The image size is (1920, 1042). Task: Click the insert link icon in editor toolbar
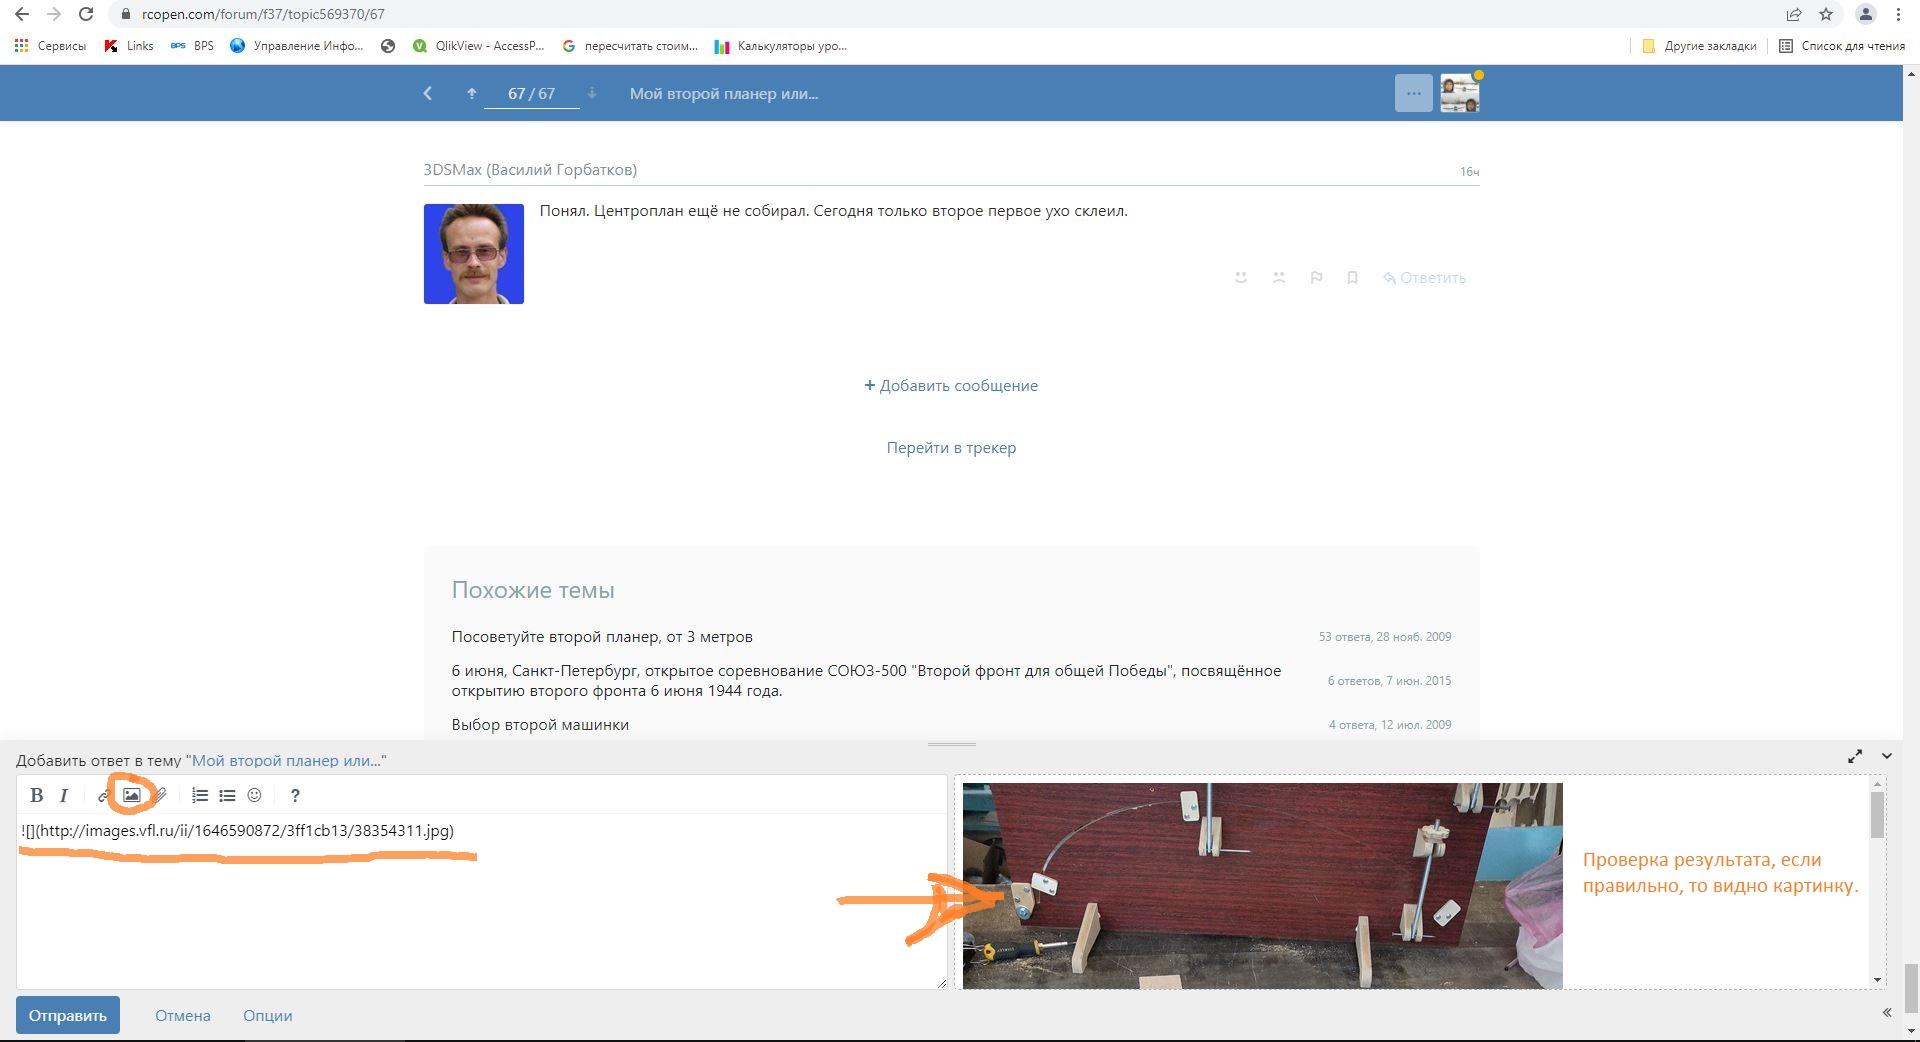click(103, 796)
